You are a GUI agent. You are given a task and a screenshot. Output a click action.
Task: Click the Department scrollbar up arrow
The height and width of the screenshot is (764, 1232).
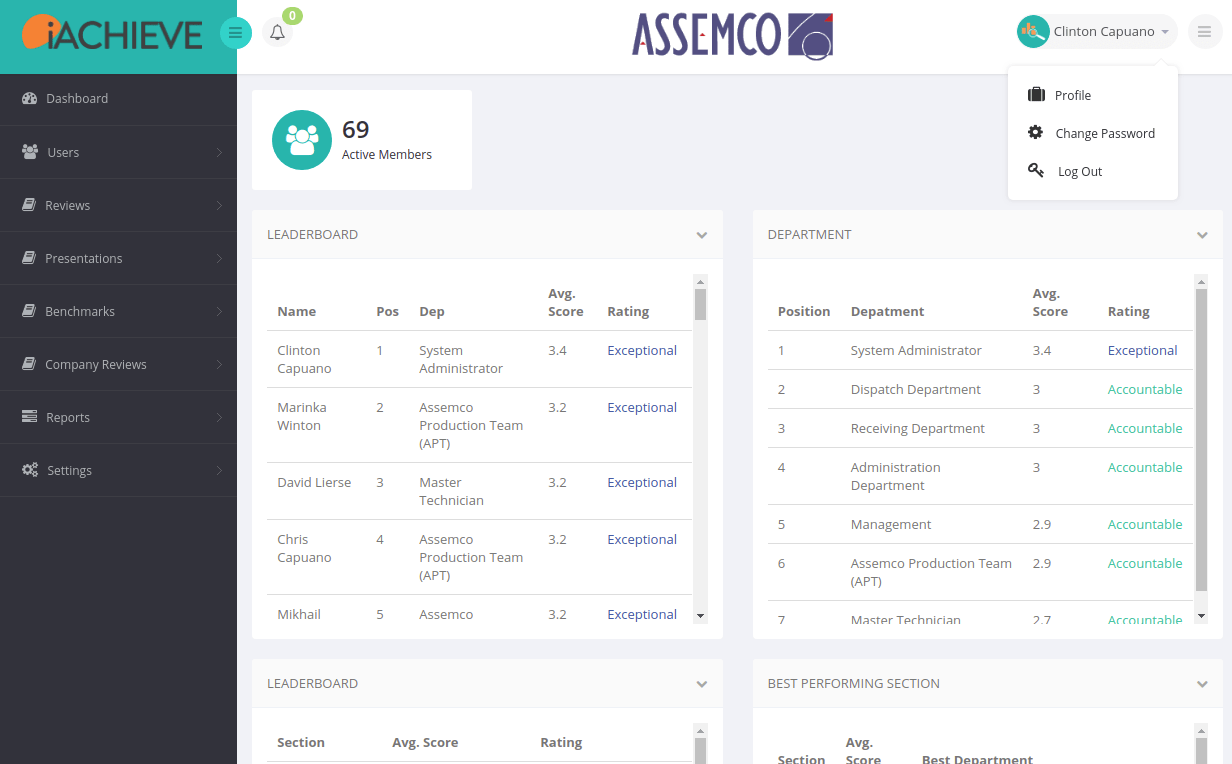click(x=1201, y=282)
